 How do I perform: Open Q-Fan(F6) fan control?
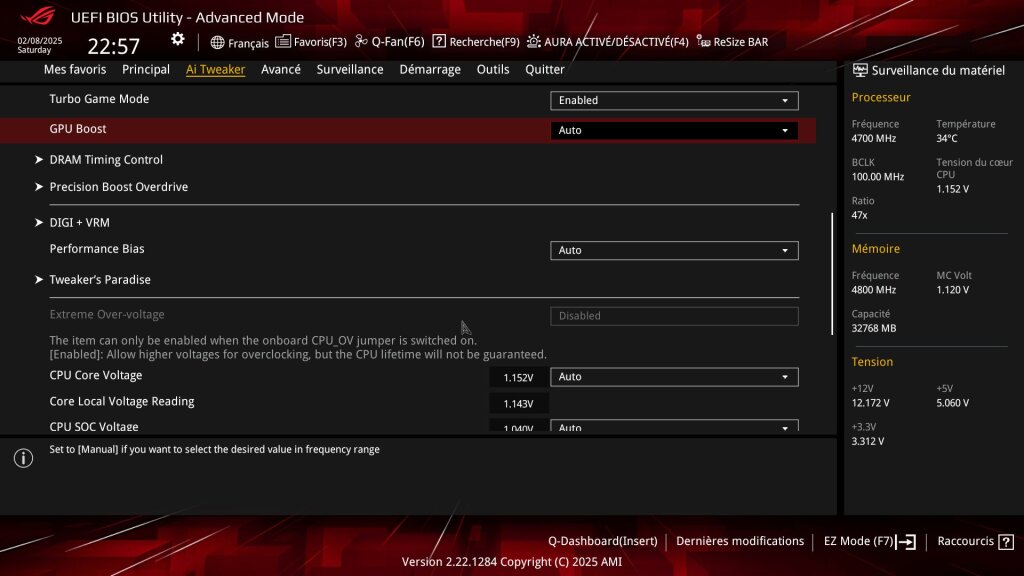(x=390, y=42)
